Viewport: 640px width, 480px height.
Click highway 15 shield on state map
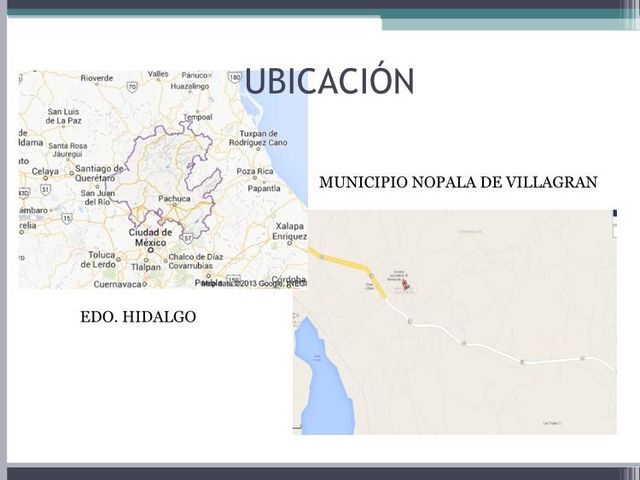[67, 218]
